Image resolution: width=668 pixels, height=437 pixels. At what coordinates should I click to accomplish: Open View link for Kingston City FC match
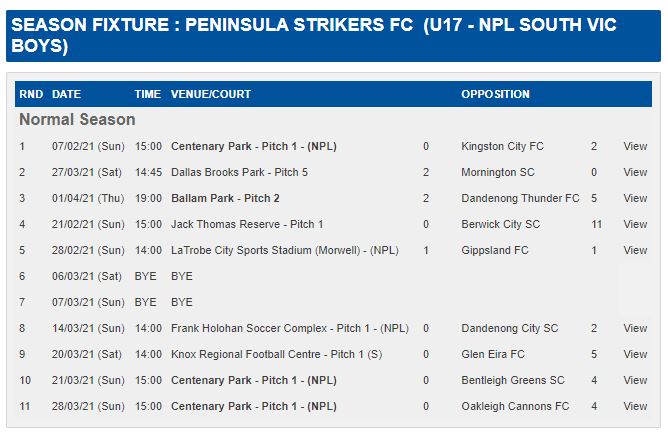pos(635,147)
